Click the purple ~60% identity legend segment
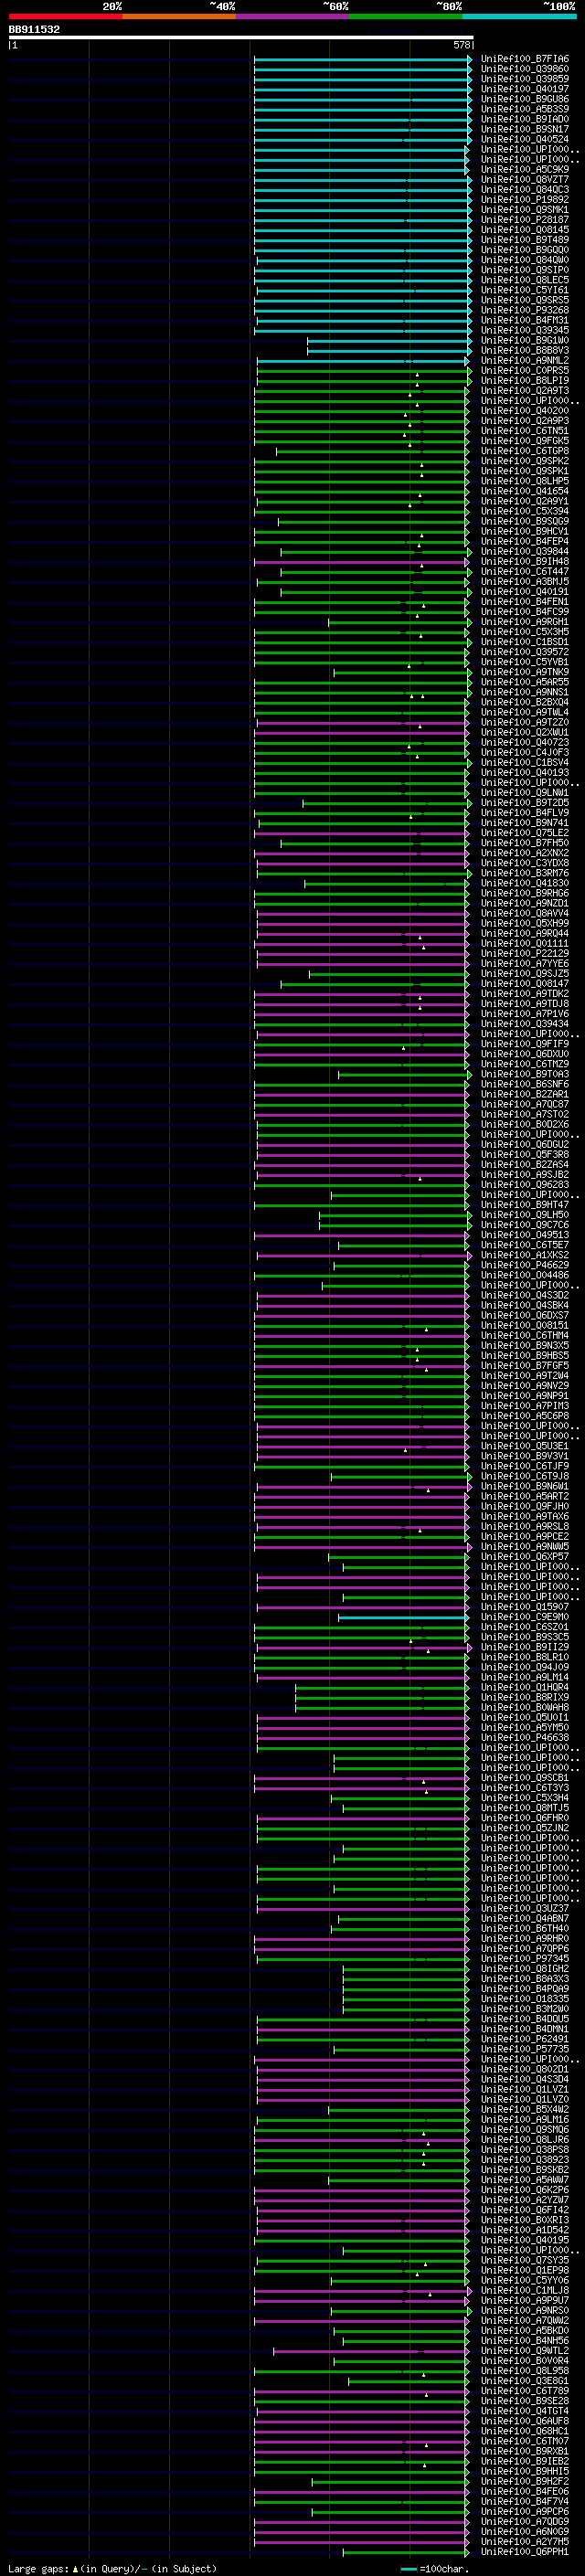 (x=293, y=16)
